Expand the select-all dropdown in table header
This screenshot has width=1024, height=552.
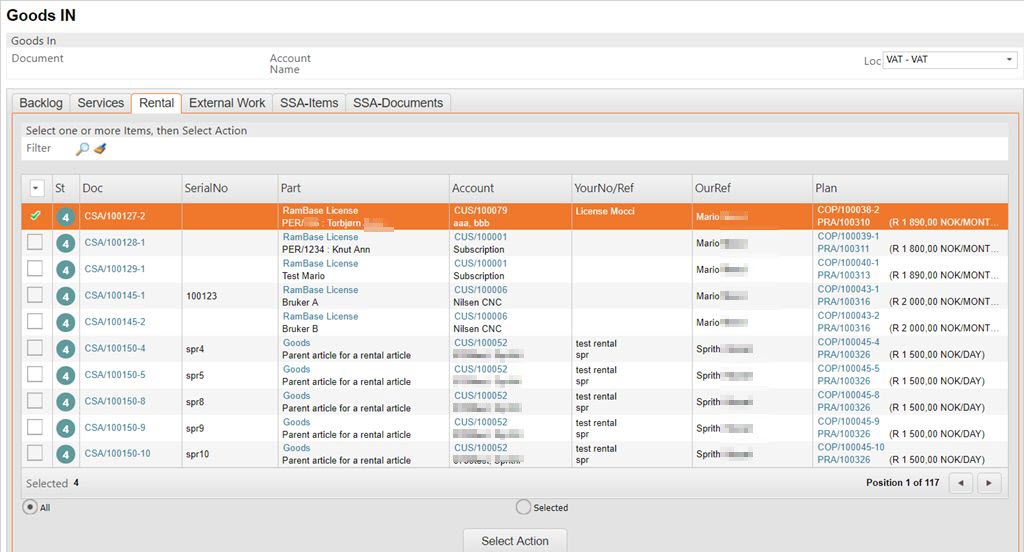pyautogui.click(x=37, y=188)
